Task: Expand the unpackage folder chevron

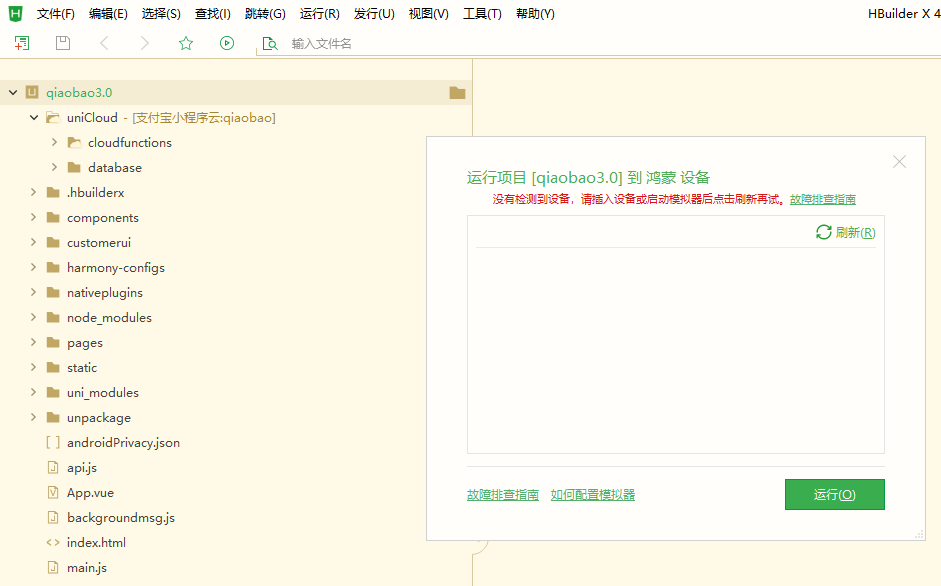Action: [34, 417]
